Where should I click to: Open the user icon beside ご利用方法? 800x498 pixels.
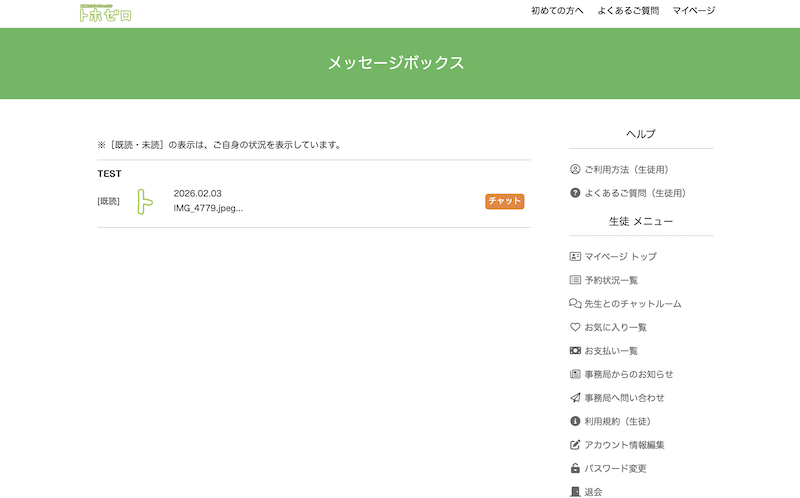[x=575, y=169]
